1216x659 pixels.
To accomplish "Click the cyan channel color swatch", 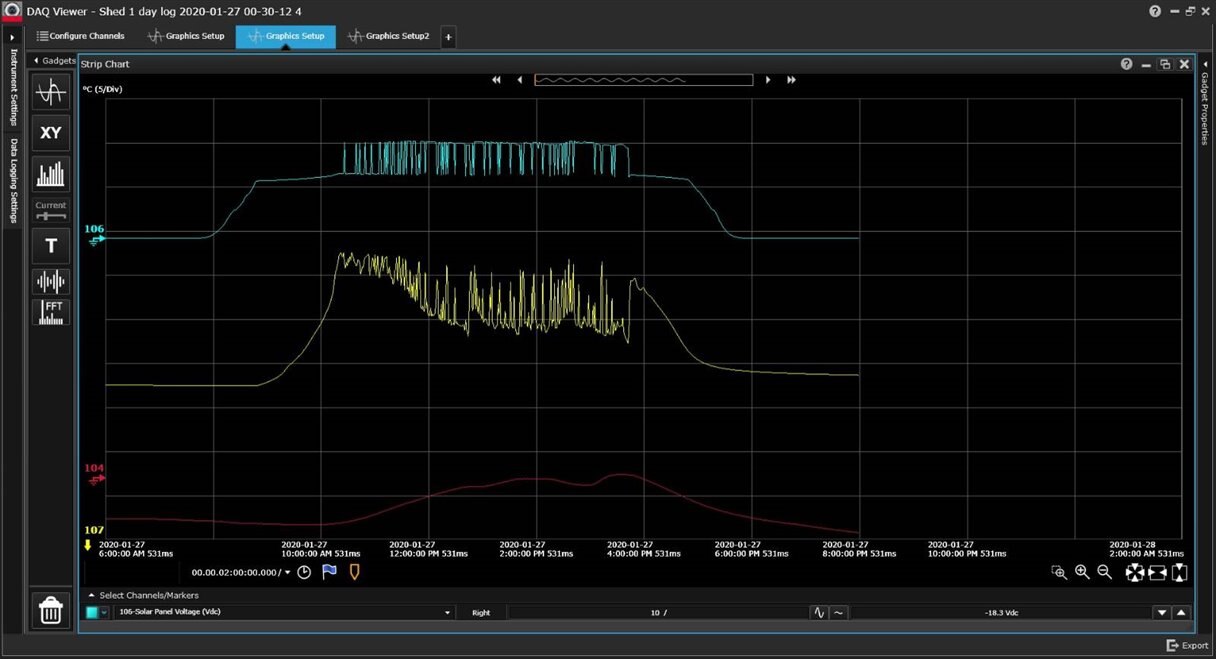I will 92,613.
